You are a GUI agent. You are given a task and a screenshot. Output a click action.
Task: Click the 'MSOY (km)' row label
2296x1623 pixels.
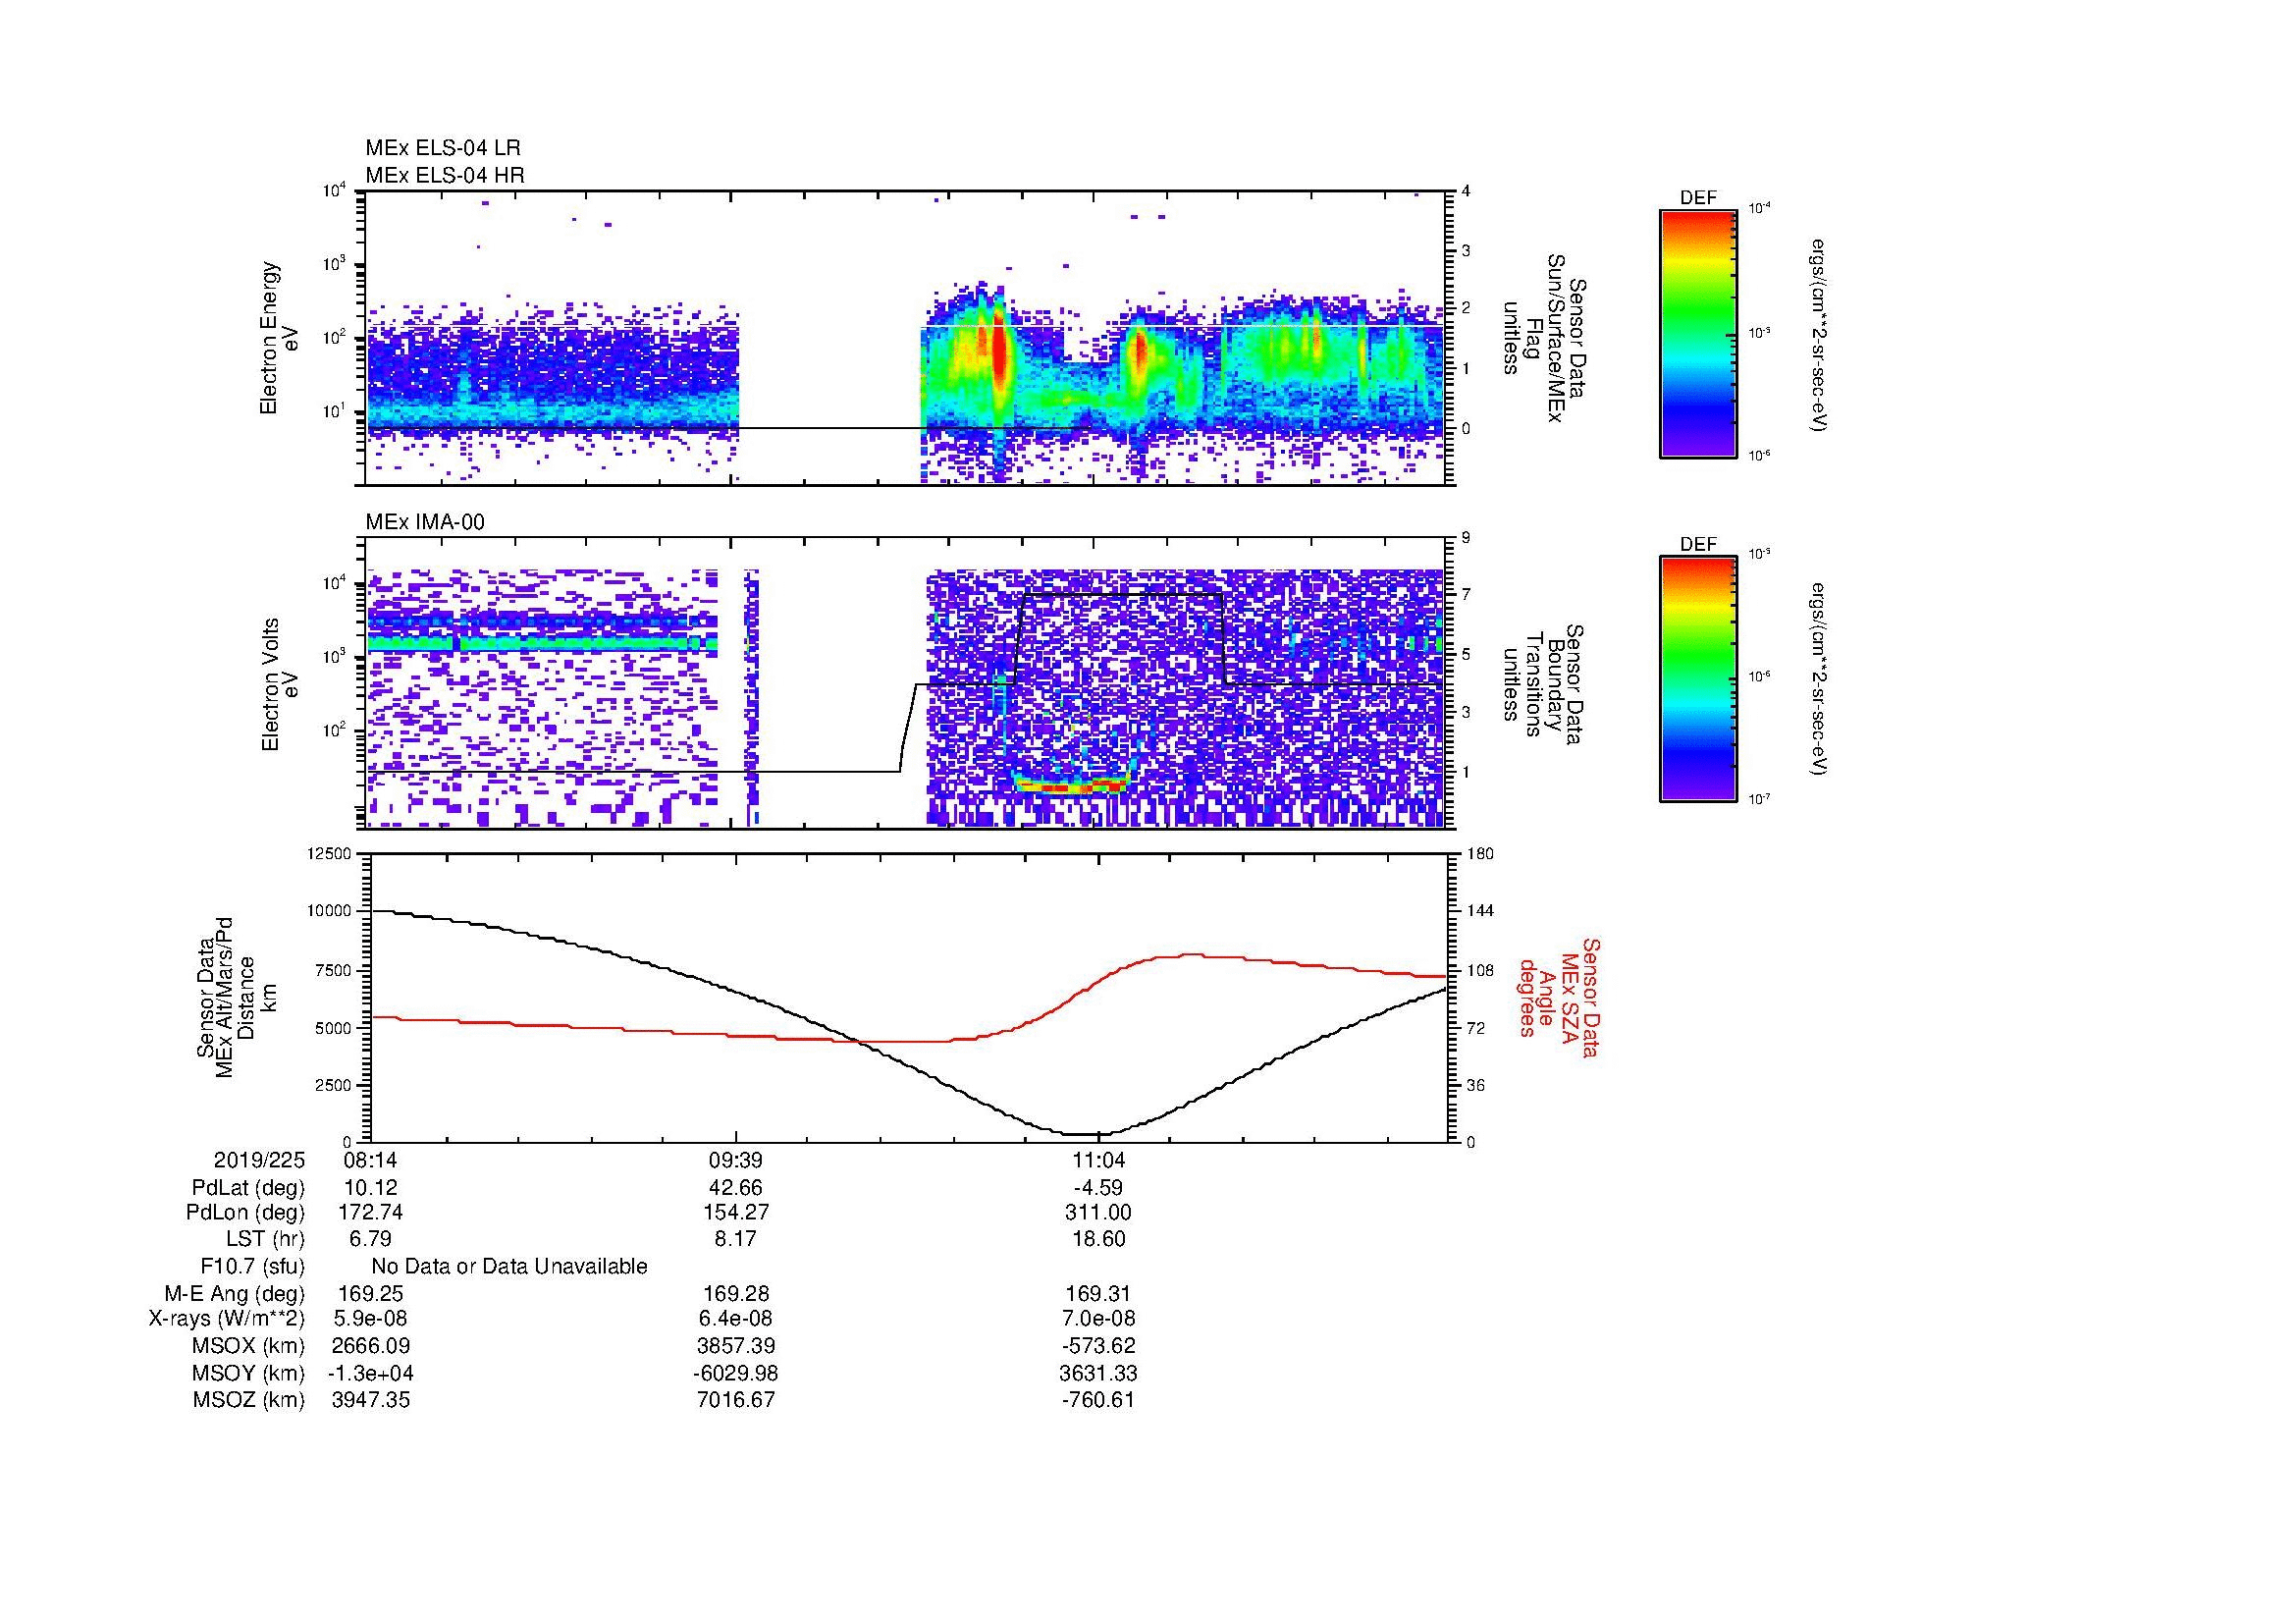[x=248, y=1373]
